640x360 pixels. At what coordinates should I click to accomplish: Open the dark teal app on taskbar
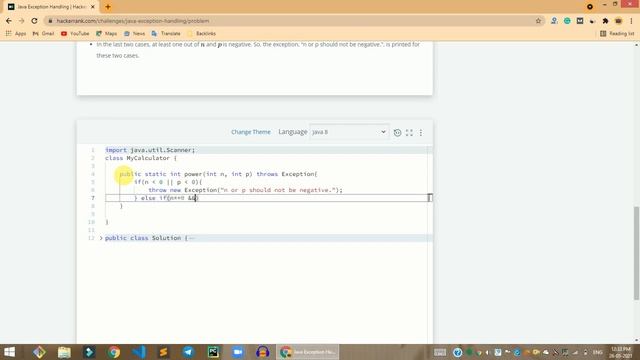[x=89, y=352]
